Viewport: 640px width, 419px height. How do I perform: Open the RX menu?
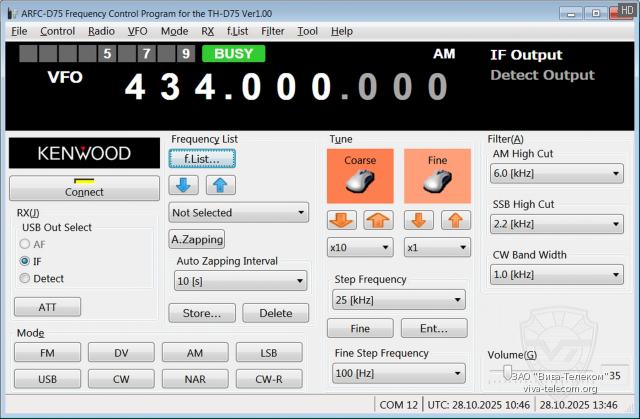coord(208,31)
